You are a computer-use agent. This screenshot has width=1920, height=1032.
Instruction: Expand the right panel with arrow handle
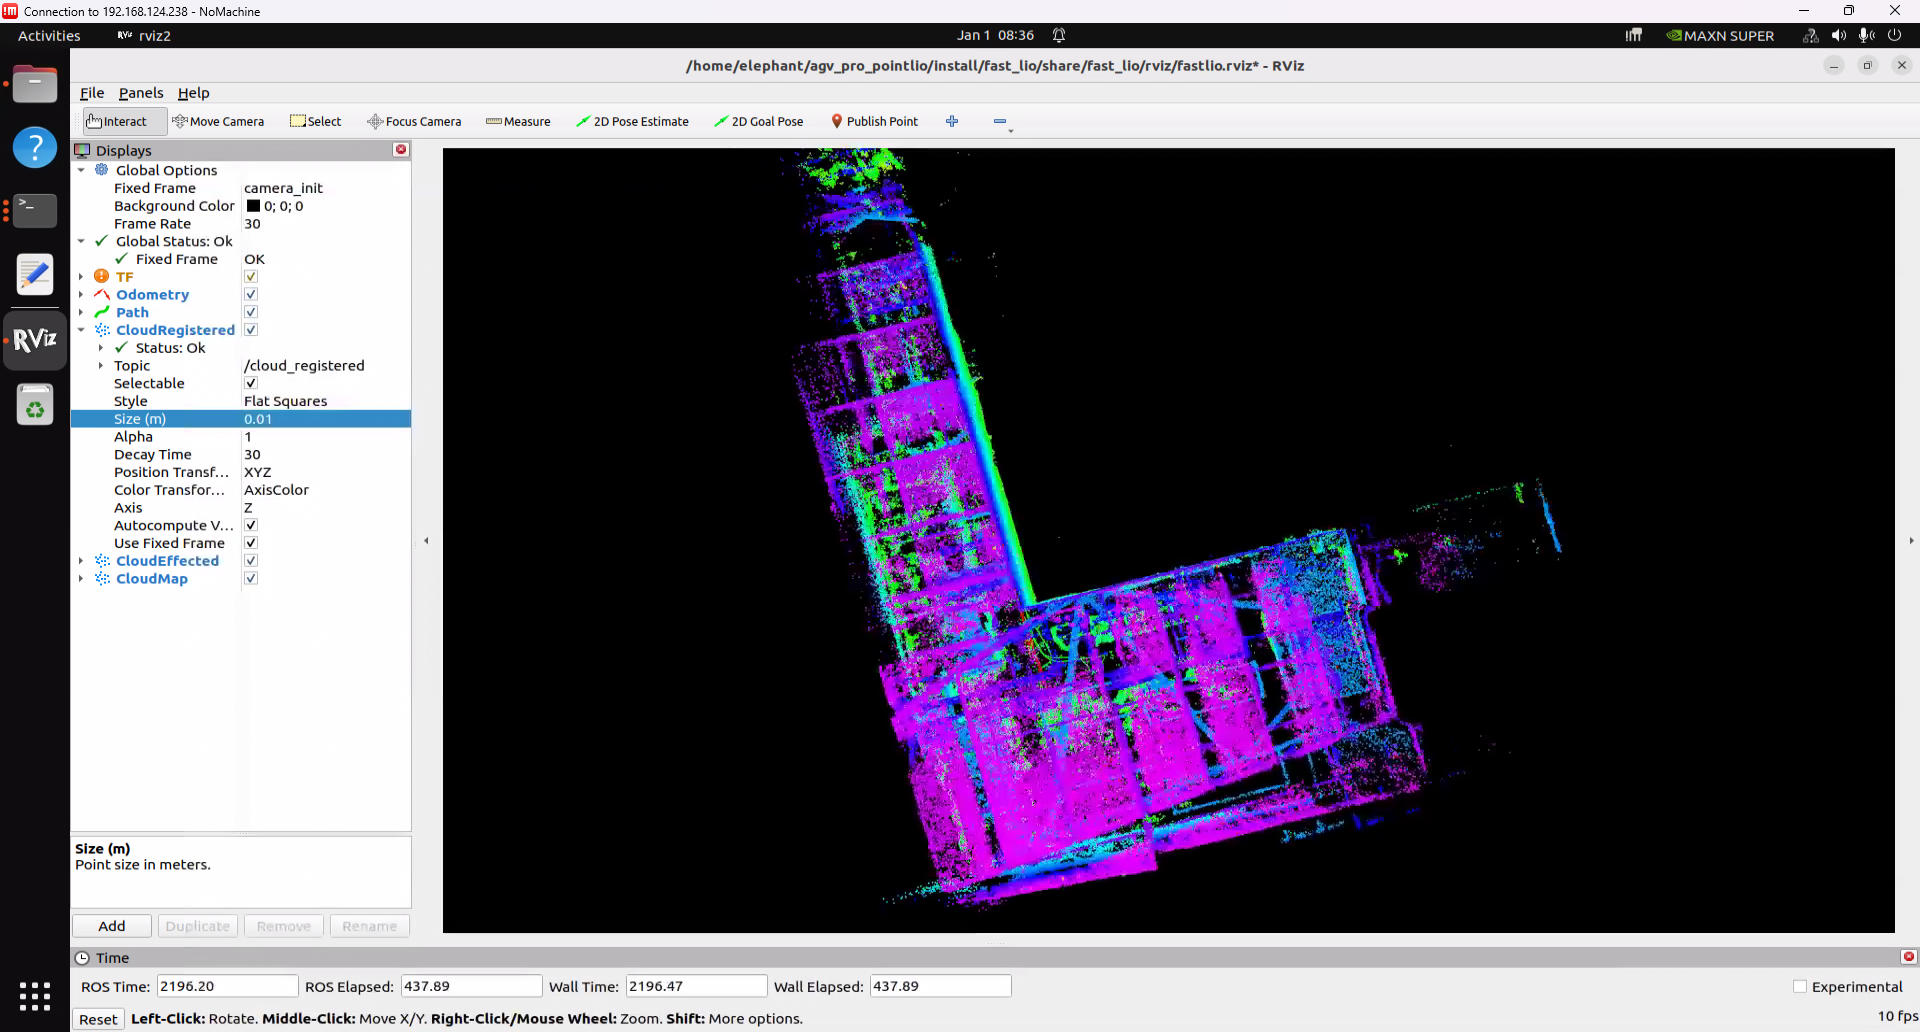point(1911,541)
